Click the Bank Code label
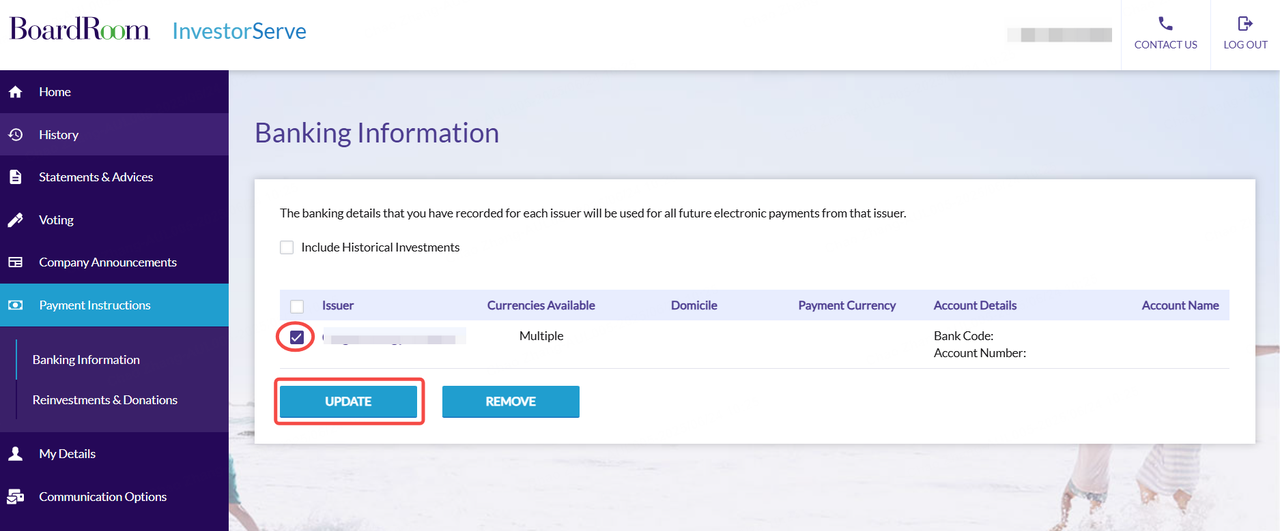Viewport: 1280px width, 531px height. [x=964, y=336]
